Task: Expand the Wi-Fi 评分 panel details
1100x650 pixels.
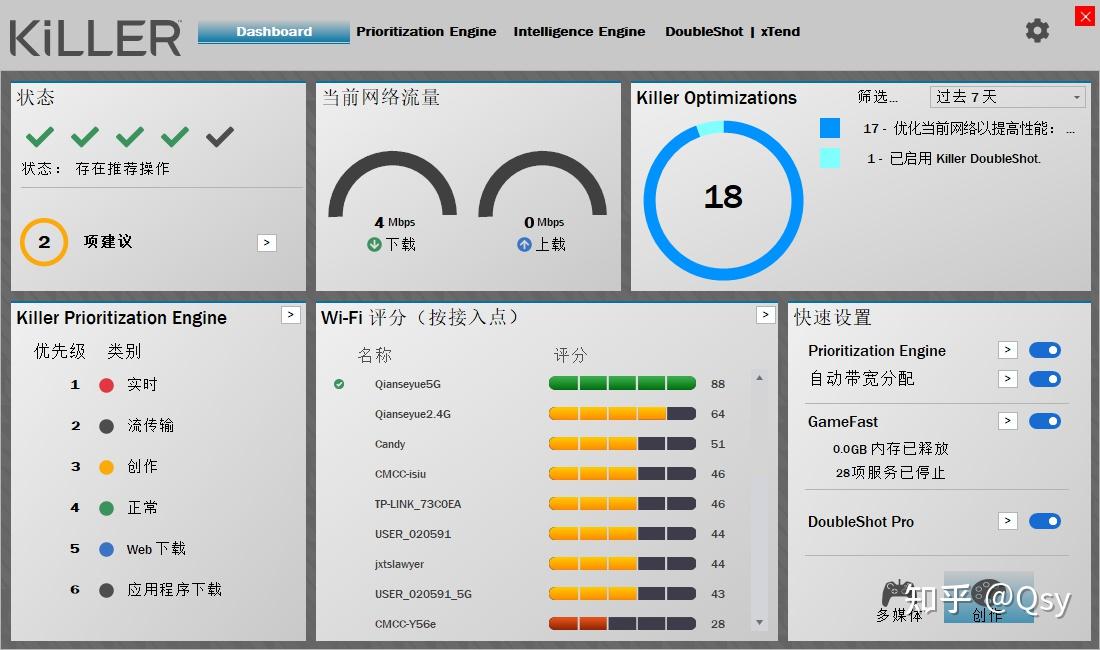Action: coord(766,315)
